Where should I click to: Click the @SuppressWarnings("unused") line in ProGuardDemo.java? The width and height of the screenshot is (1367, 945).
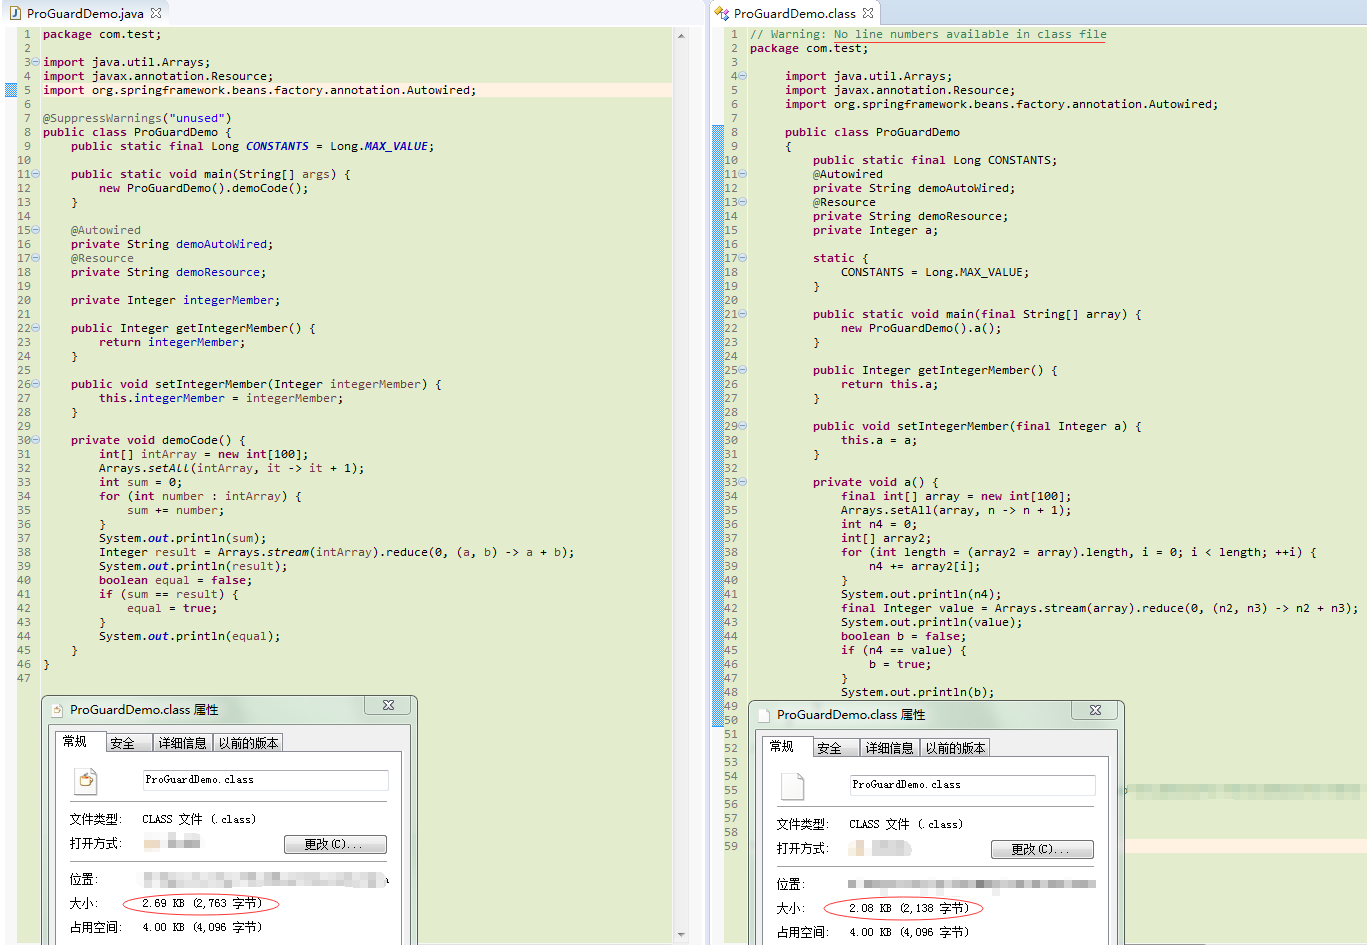[x=137, y=118]
